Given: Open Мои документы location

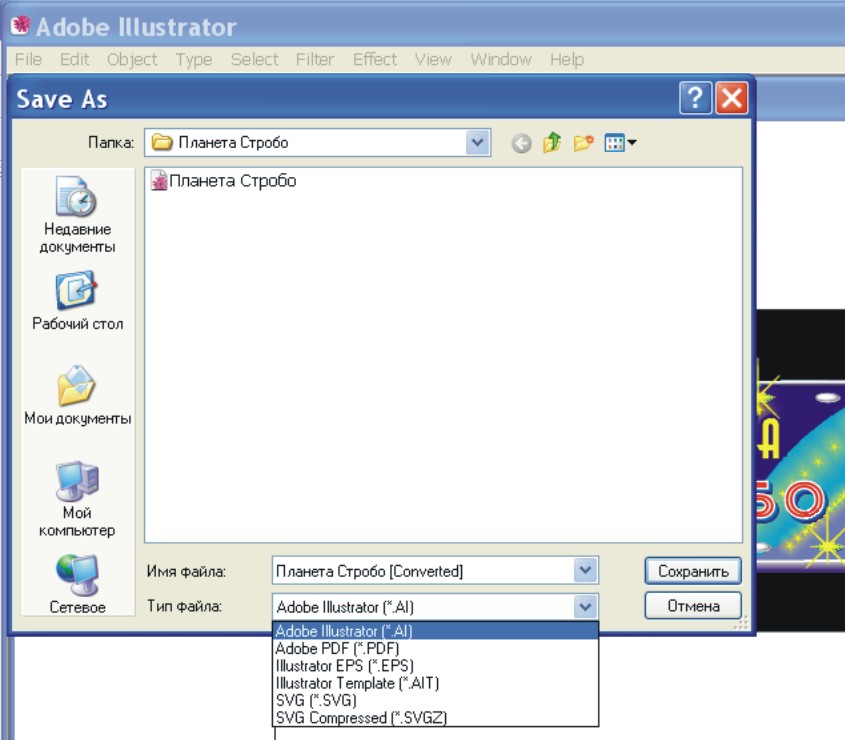Looking at the screenshot, I should (77, 395).
